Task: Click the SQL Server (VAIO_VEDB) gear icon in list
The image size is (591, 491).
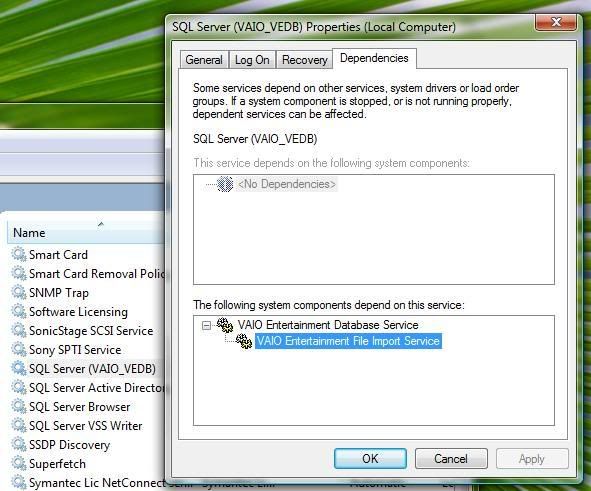Action: [18, 368]
